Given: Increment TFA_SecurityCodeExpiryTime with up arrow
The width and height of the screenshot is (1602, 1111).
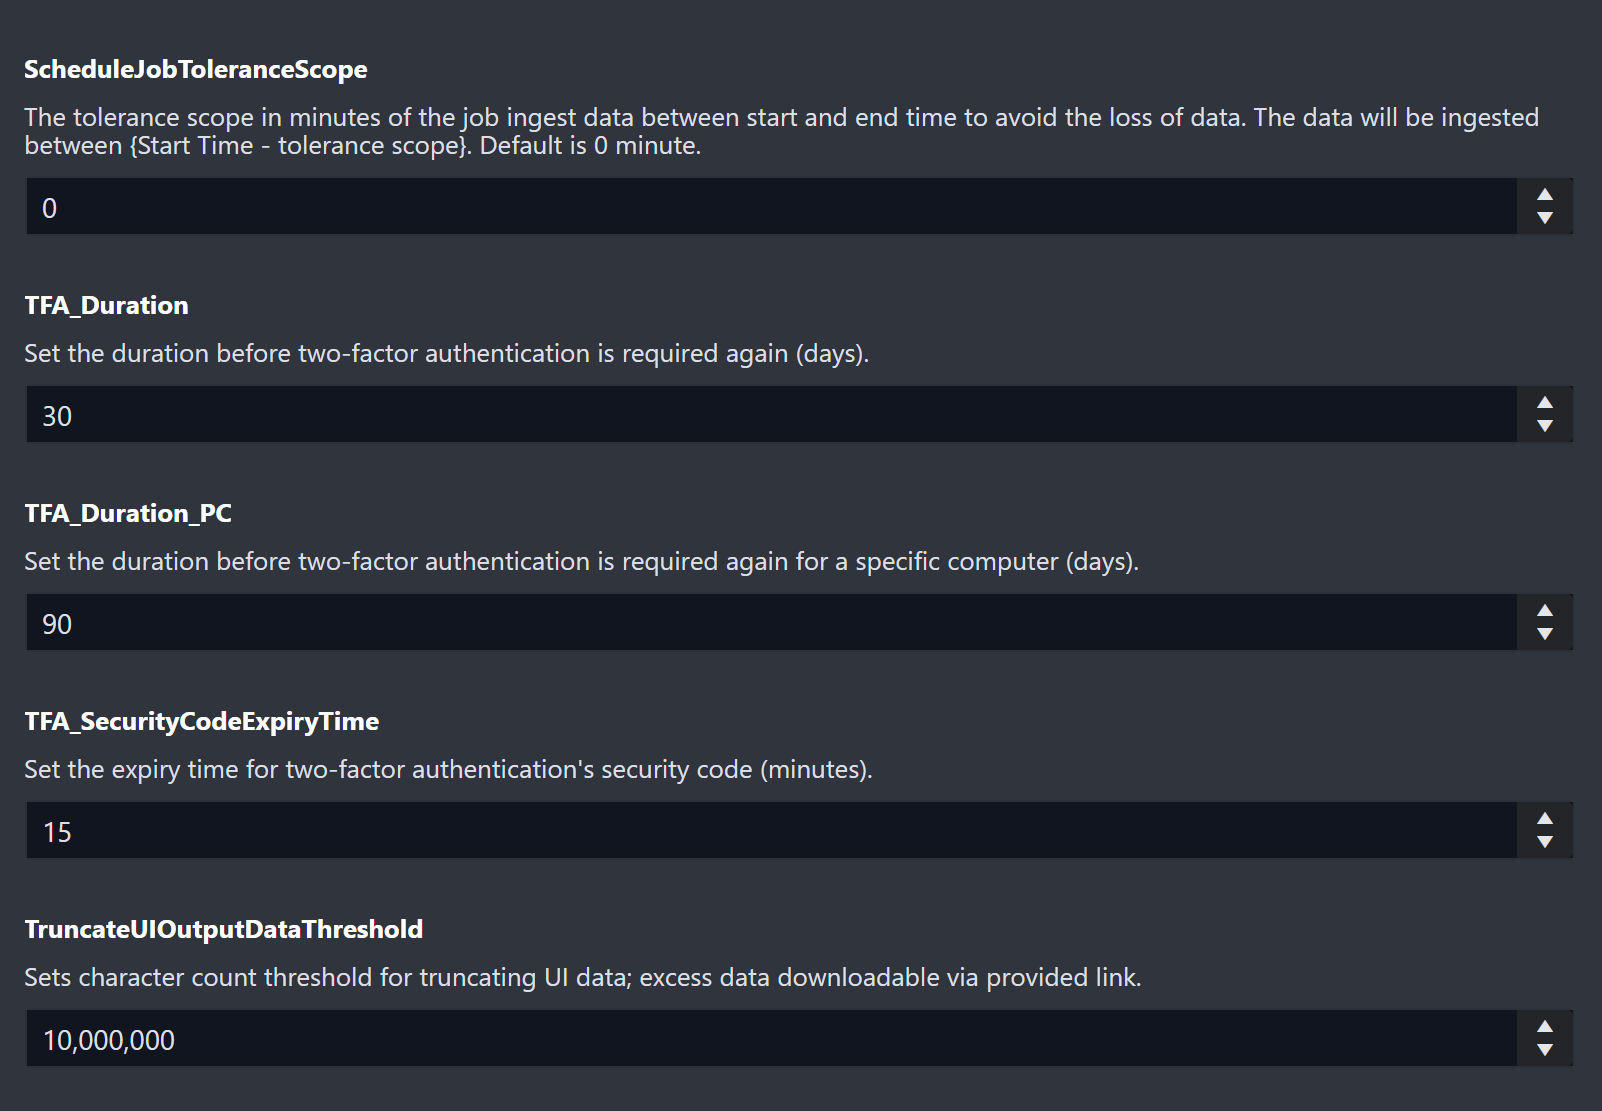Looking at the screenshot, I should point(1545,819).
